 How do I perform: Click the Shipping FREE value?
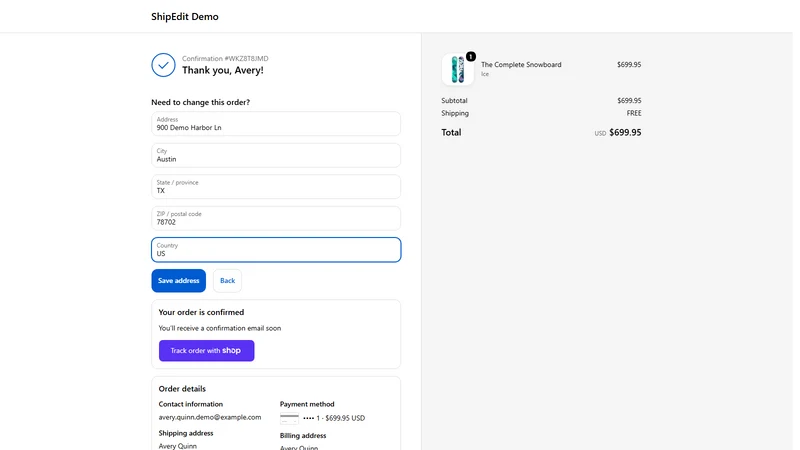634,113
